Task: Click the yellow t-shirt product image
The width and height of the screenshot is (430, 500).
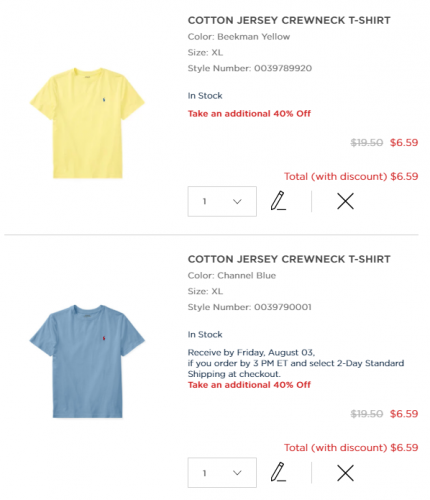Action: click(x=87, y=123)
